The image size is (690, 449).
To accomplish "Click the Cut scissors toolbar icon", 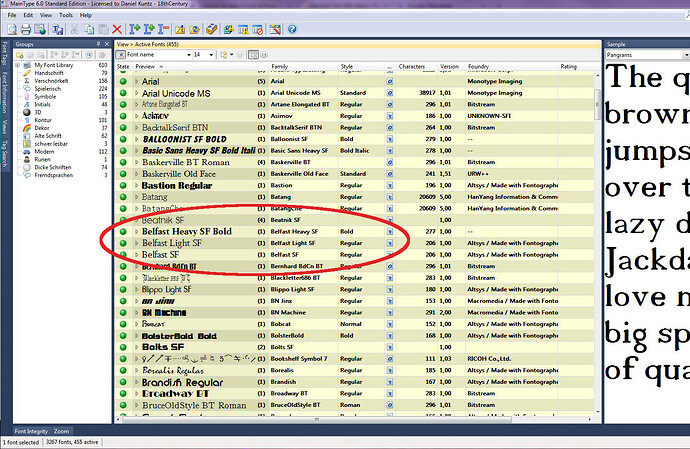I will pos(74,29).
